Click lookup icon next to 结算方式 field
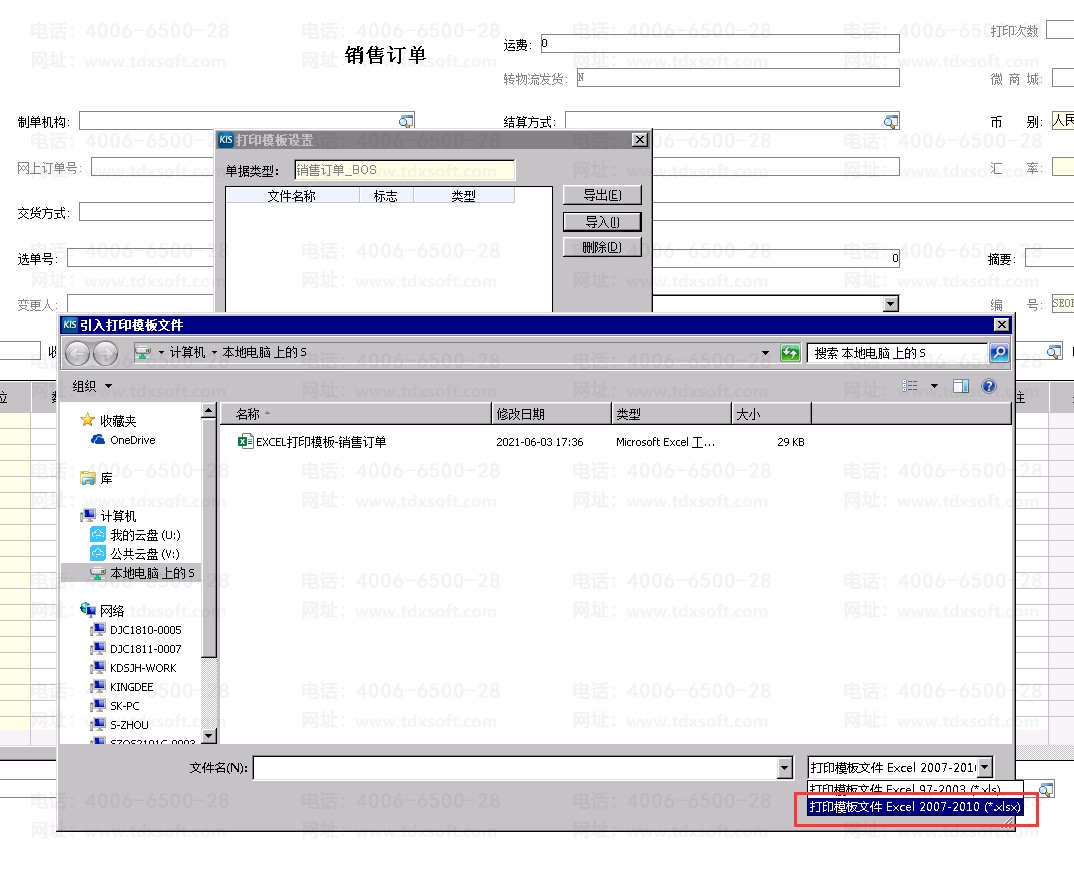1074x874 pixels. [891, 122]
